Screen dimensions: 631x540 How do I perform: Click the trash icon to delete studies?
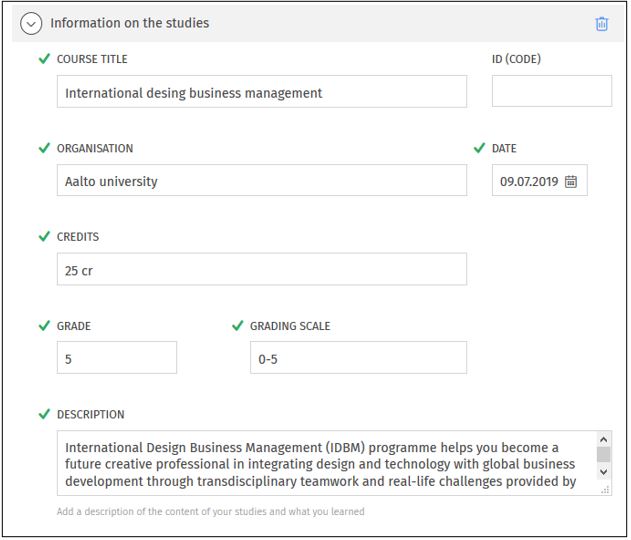[601, 24]
